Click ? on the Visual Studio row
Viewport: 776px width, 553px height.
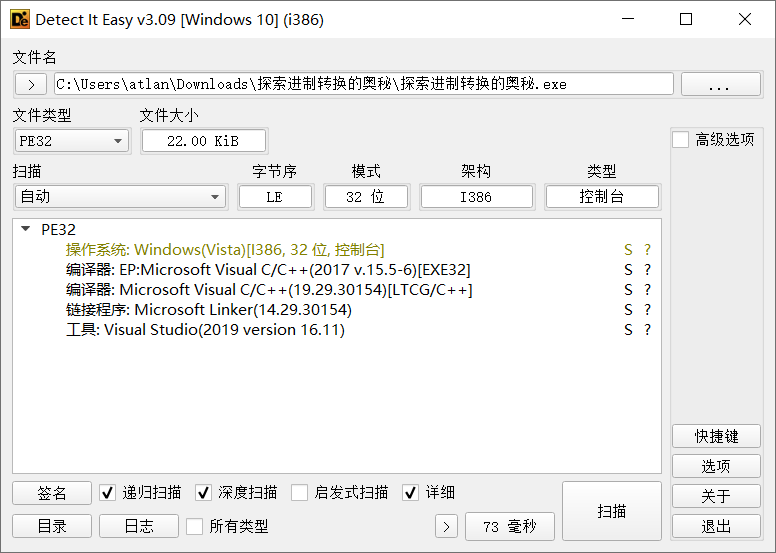tap(647, 330)
